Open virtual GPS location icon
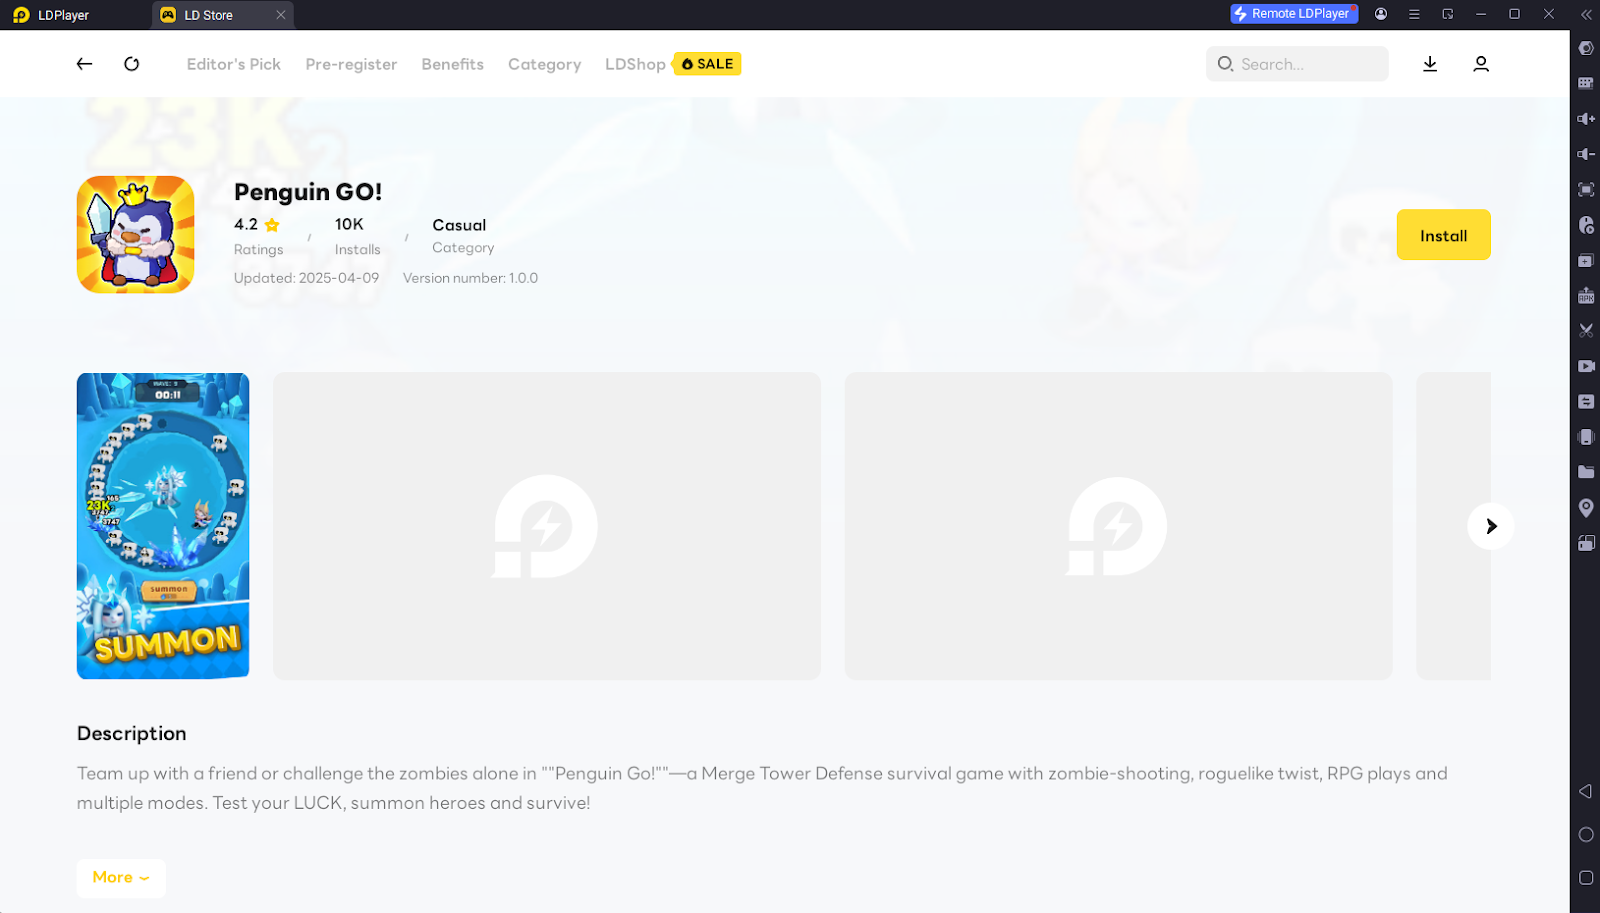Screen dimensions: 1600x913 pyautogui.click(x=1586, y=508)
